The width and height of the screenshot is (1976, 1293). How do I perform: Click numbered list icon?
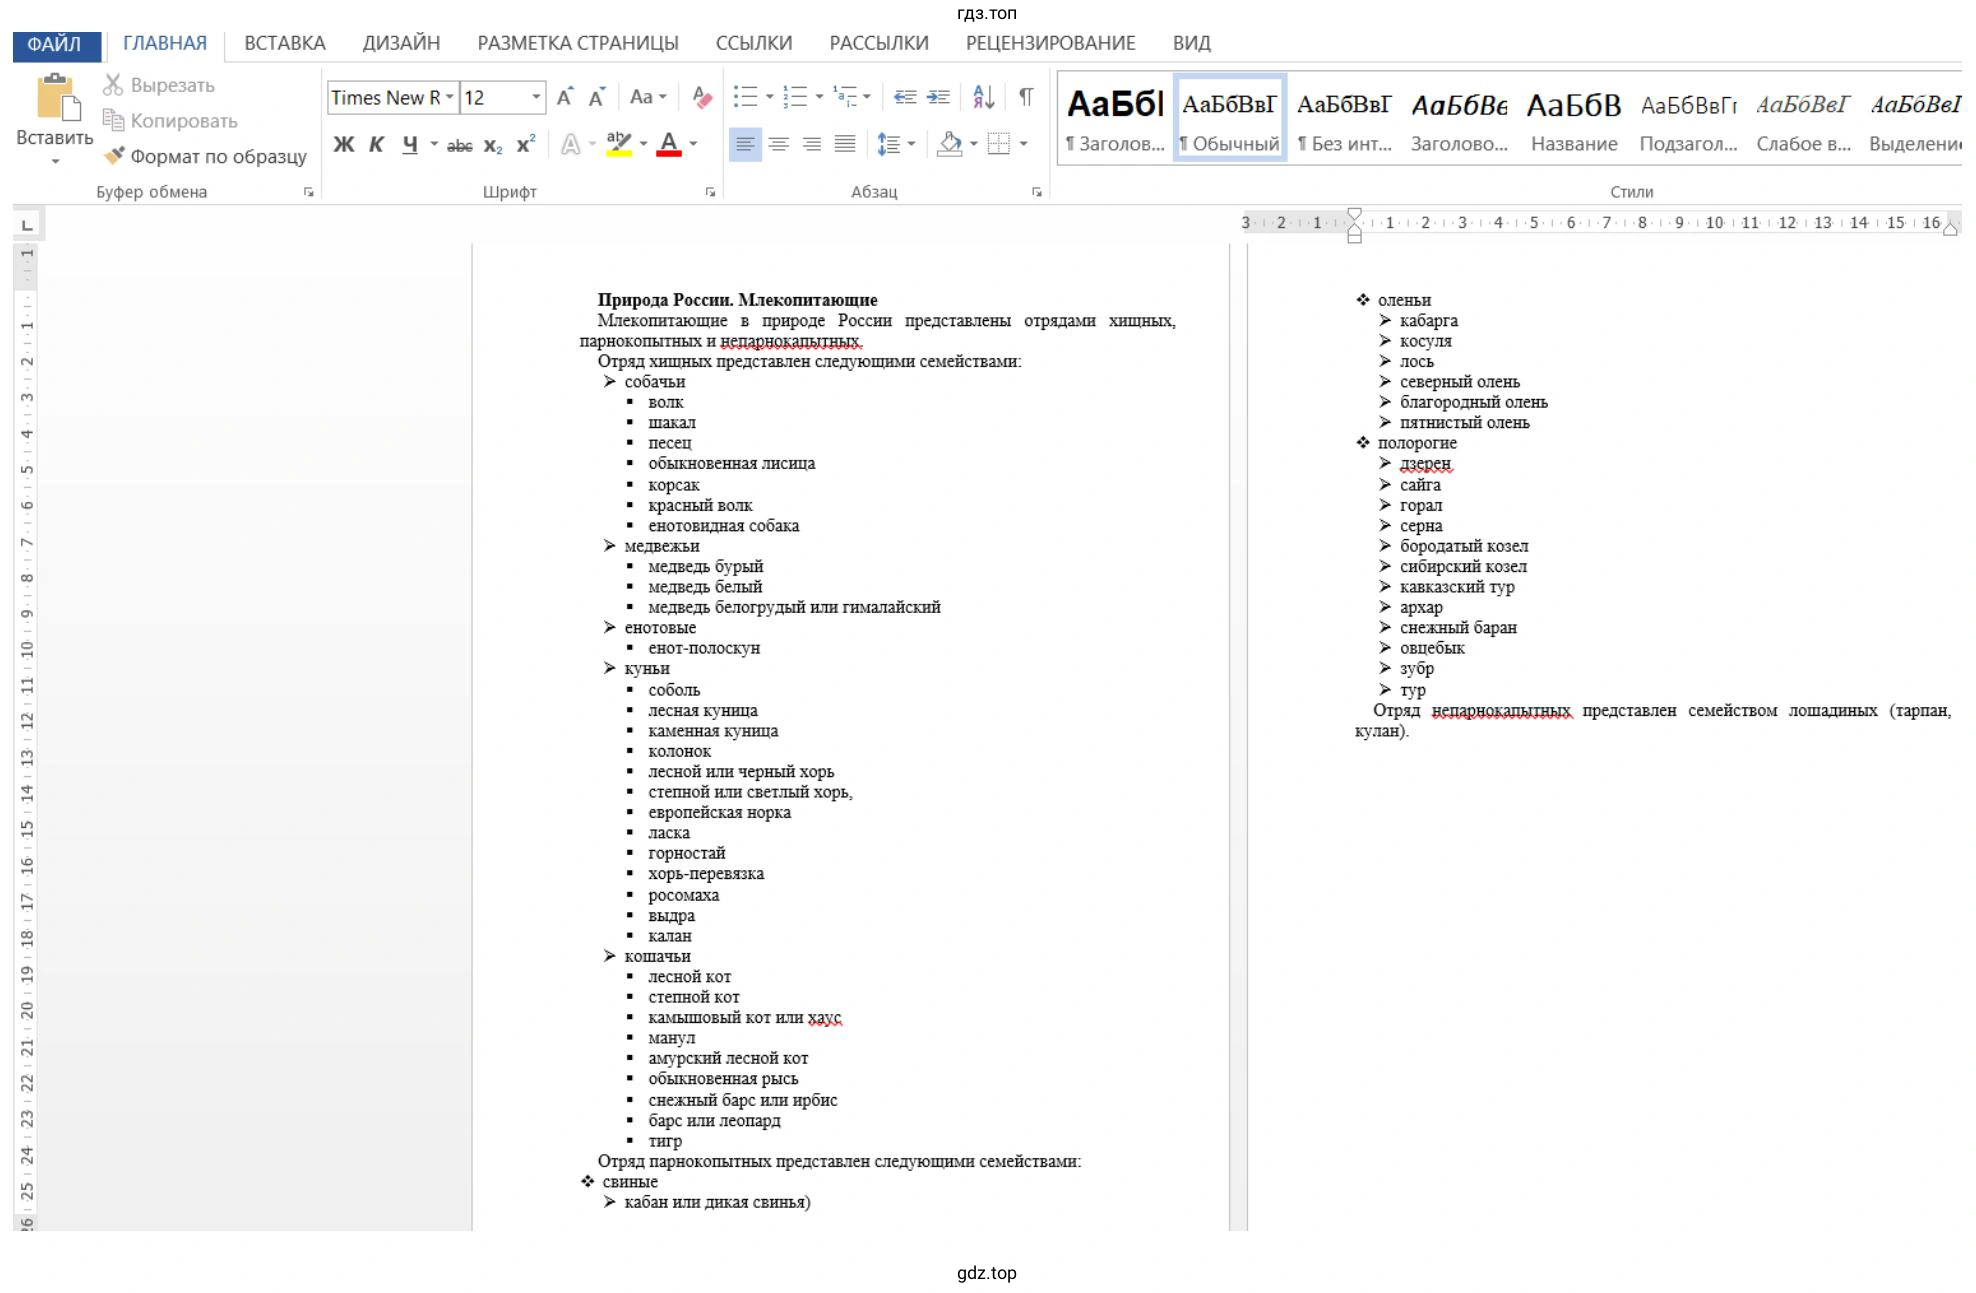[795, 97]
